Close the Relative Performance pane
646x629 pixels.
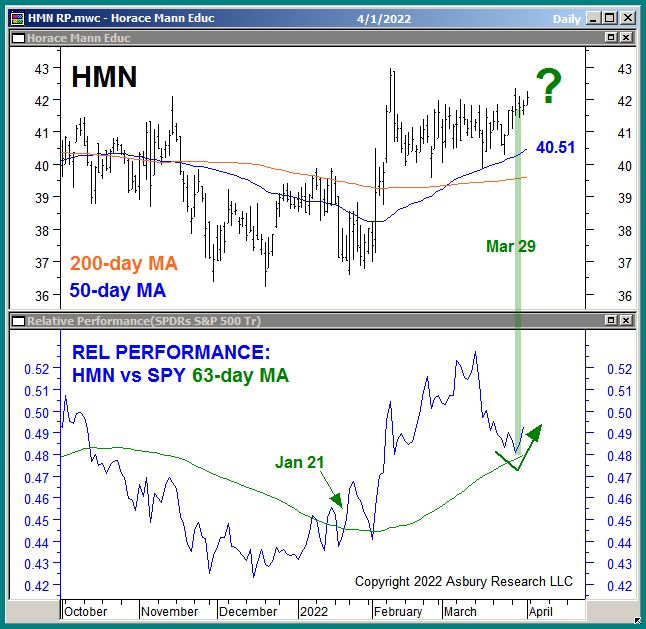pyautogui.click(x=626, y=320)
